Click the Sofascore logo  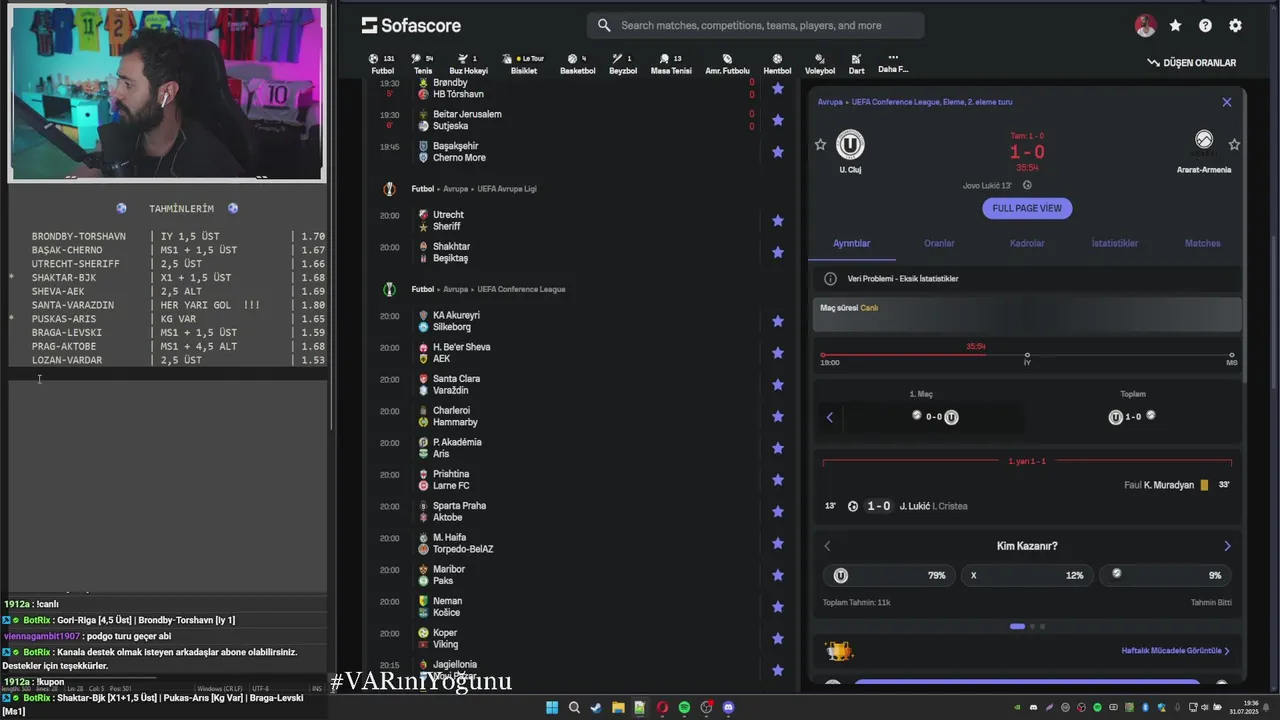(x=411, y=25)
